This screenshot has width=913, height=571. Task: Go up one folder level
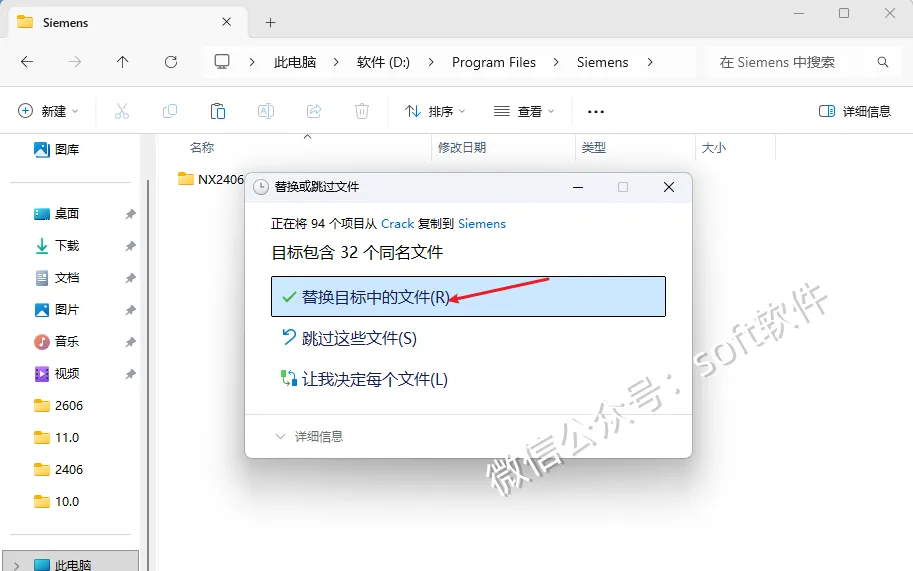point(122,62)
